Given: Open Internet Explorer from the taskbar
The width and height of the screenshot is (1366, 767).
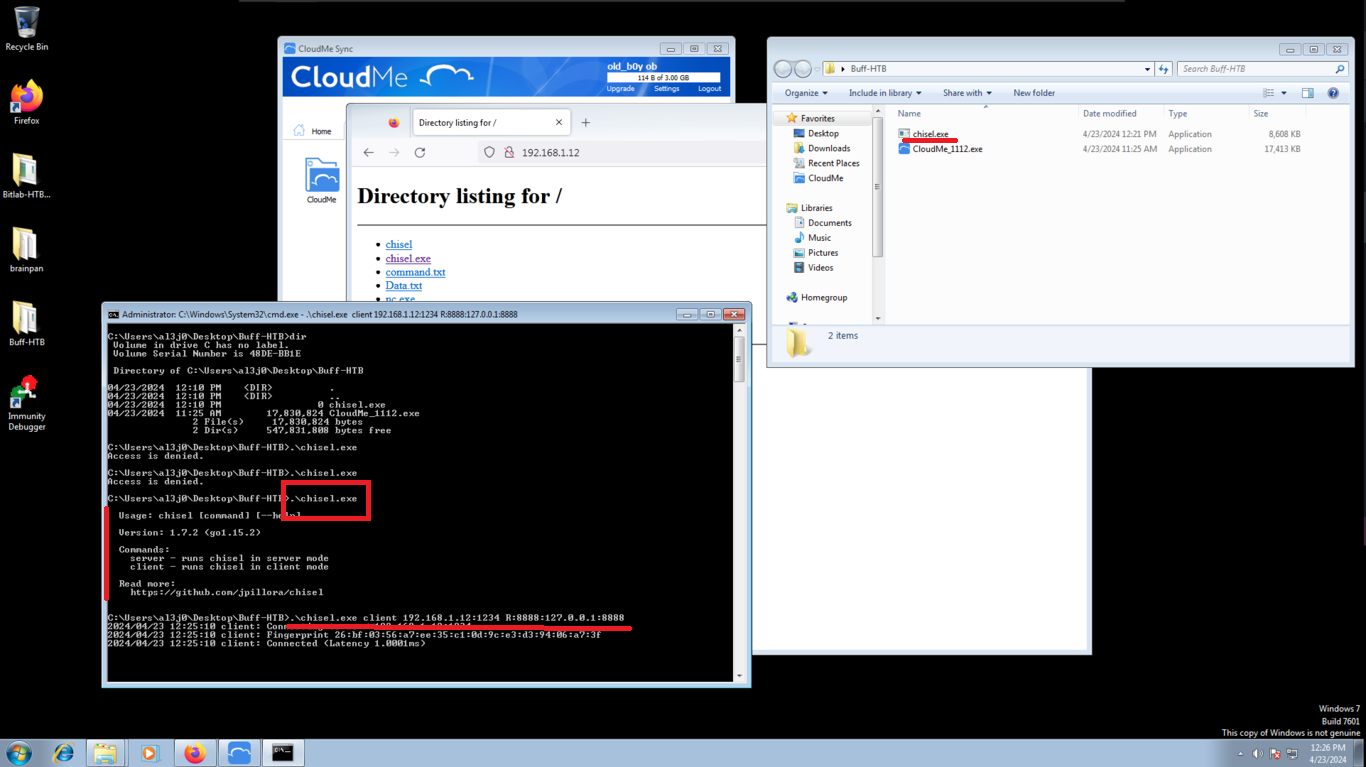Looking at the screenshot, I should click(63, 752).
